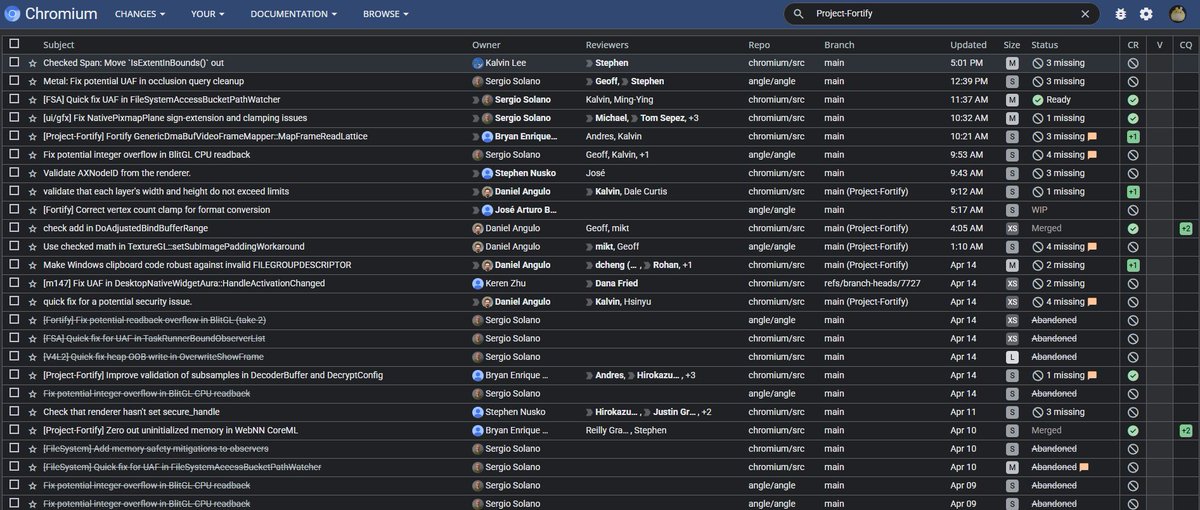This screenshot has width=1200, height=510.
Task: Click the bug report icon in header
Action: [1120, 14]
